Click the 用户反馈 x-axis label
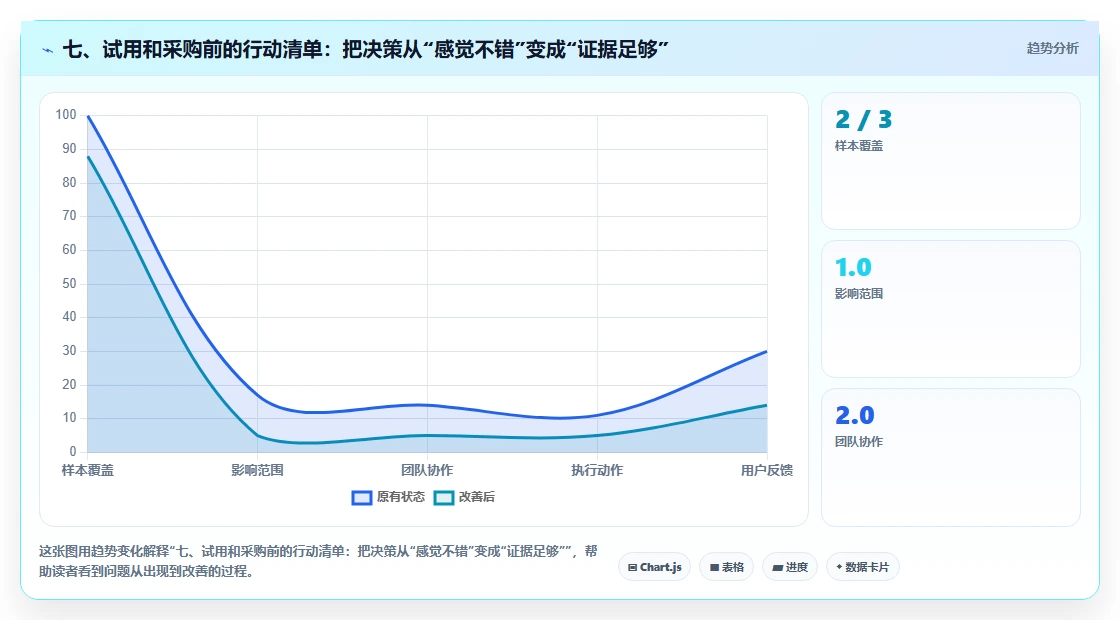 pos(766,470)
